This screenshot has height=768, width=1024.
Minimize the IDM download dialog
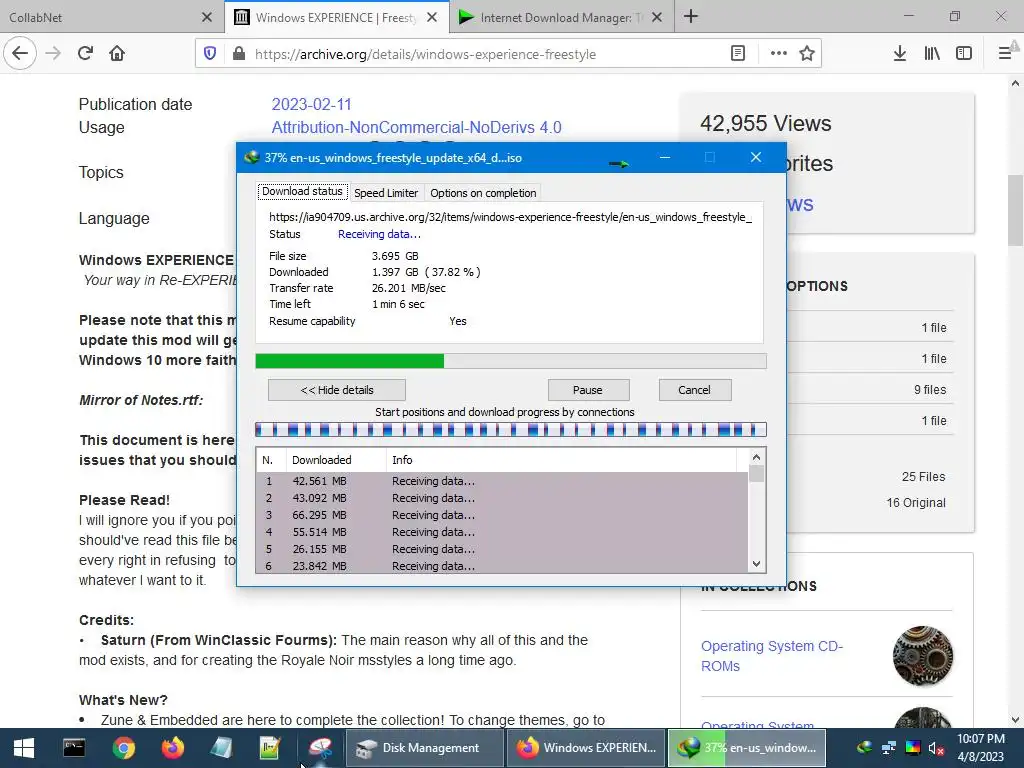point(665,157)
